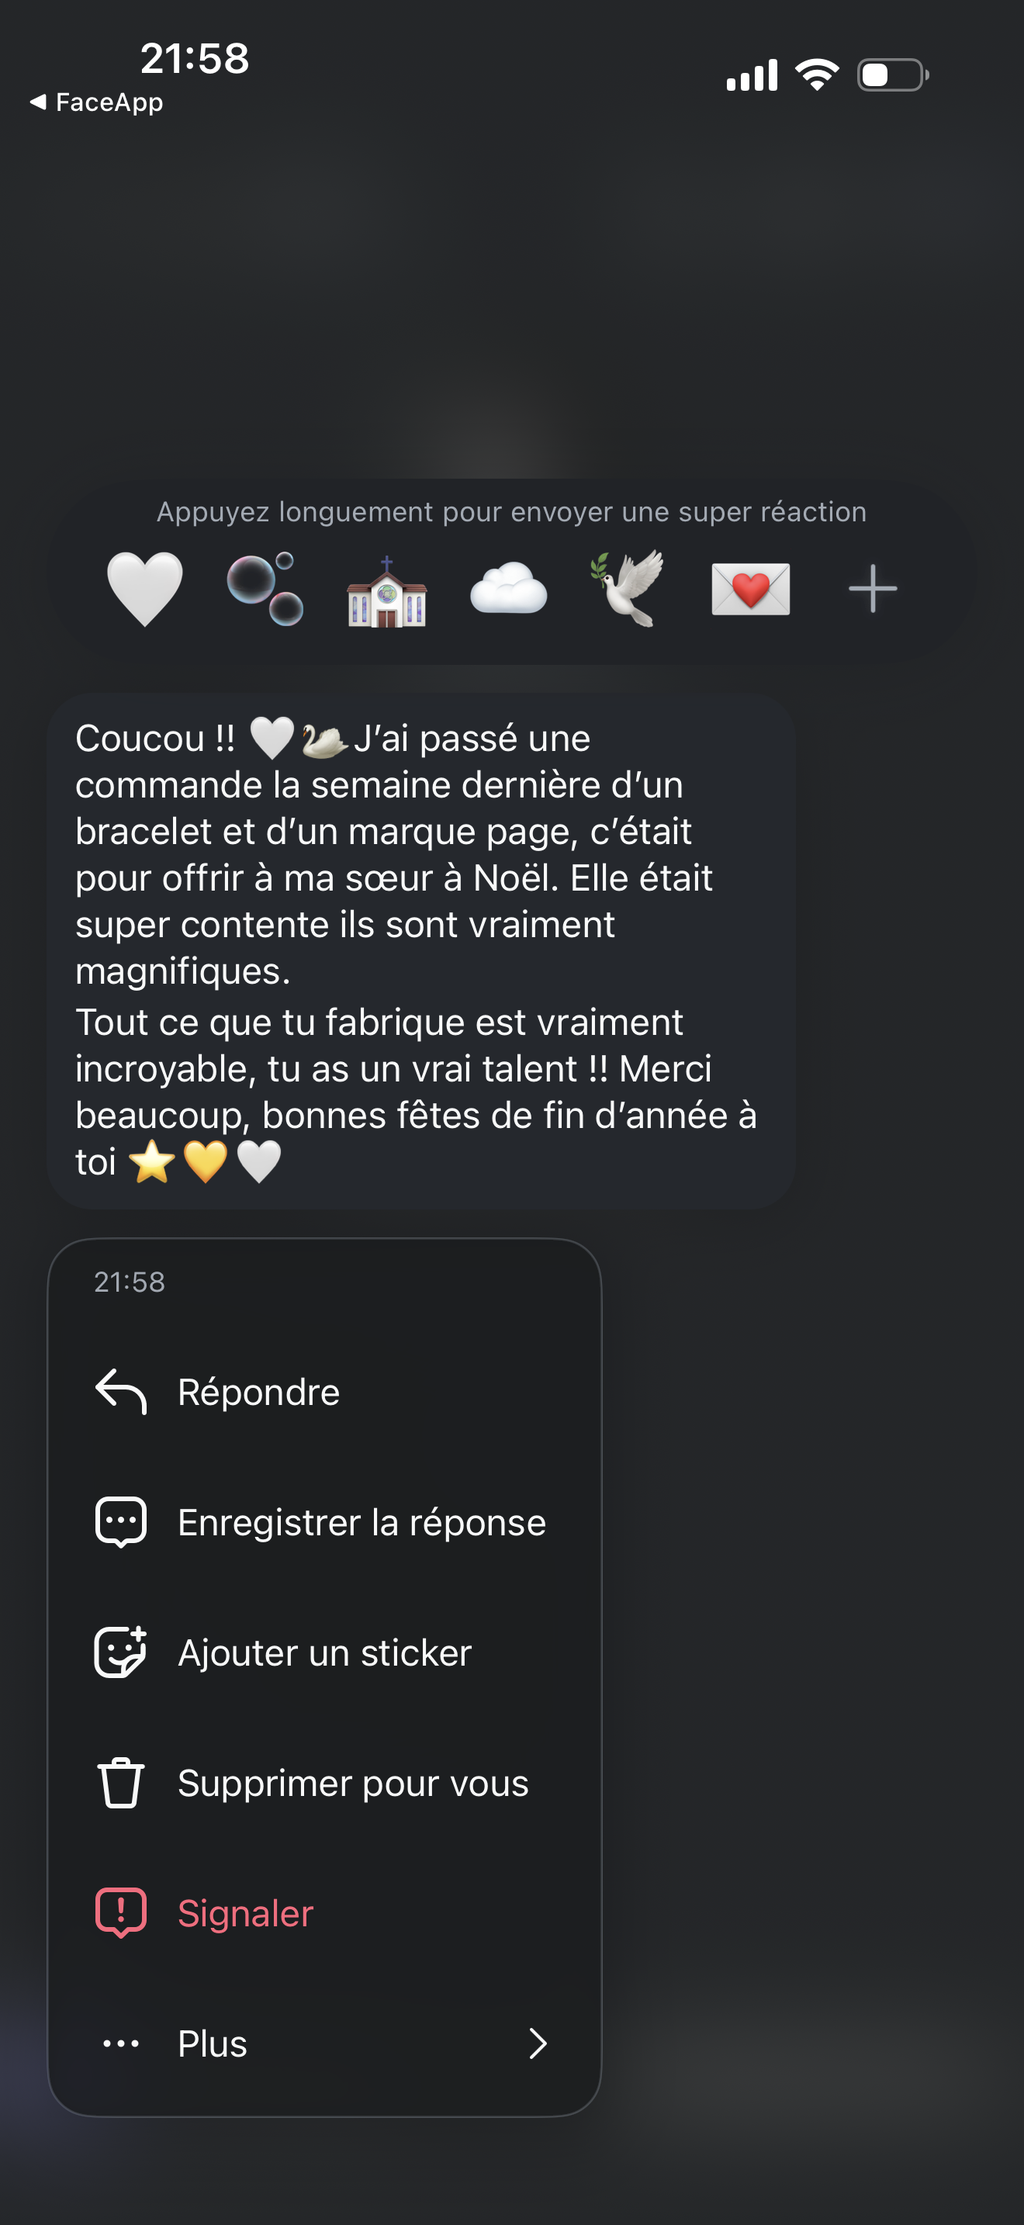
Task: Open more emoji reactions with plus
Action: [872, 588]
